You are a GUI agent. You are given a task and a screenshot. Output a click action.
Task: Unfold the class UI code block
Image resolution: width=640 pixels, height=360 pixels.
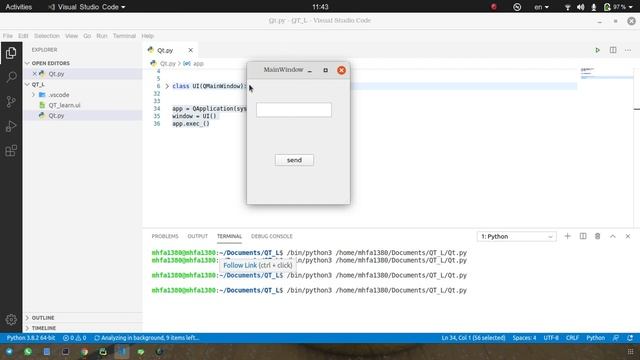tap(167, 86)
